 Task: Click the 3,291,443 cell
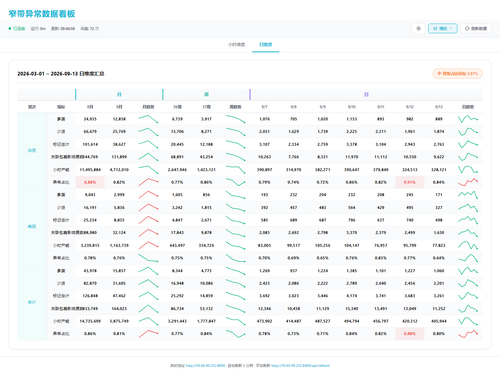click(177, 321)
